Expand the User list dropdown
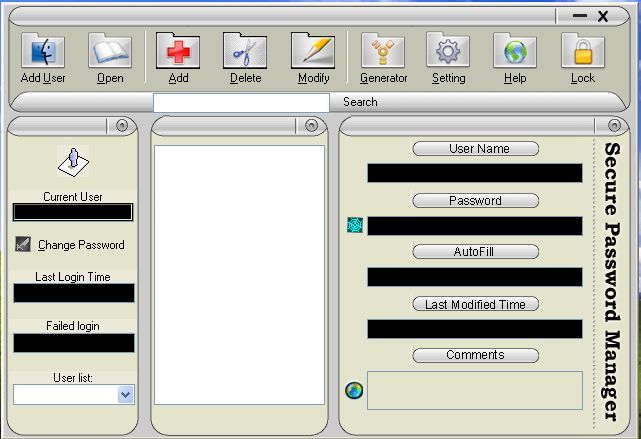The width and height of the screenshot is (641, 439). point(125,395)
